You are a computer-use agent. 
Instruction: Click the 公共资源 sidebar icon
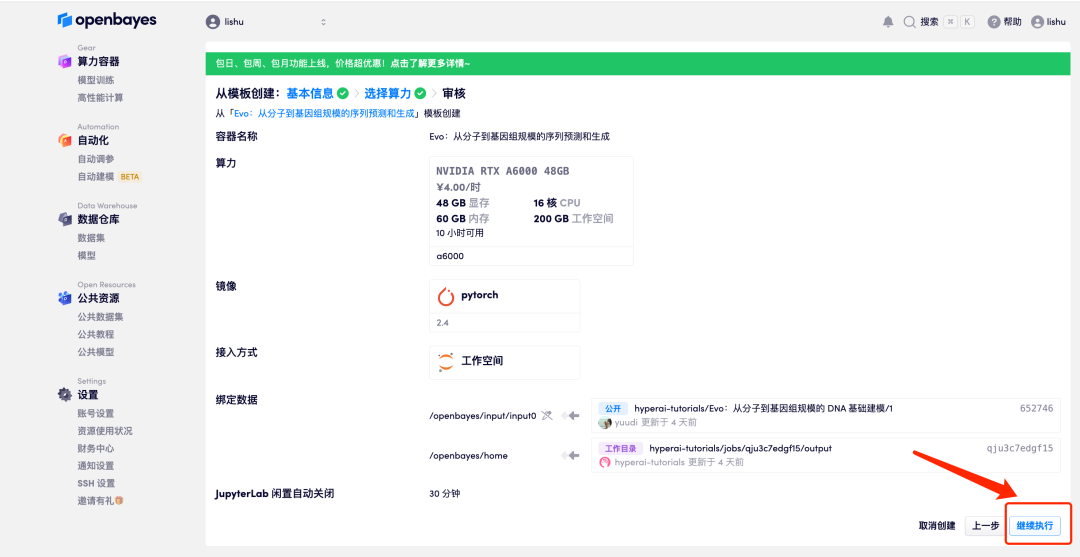click(x=65, y=299)
